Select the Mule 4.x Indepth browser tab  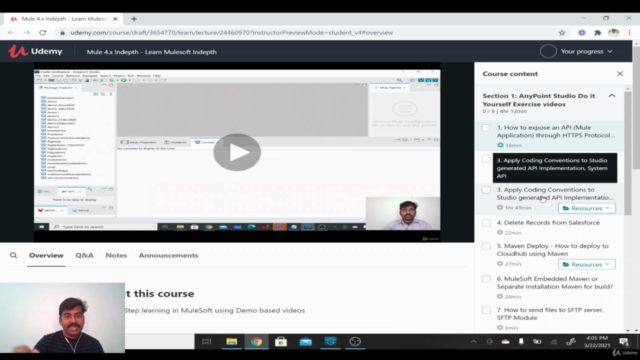(x=63, y=19)
